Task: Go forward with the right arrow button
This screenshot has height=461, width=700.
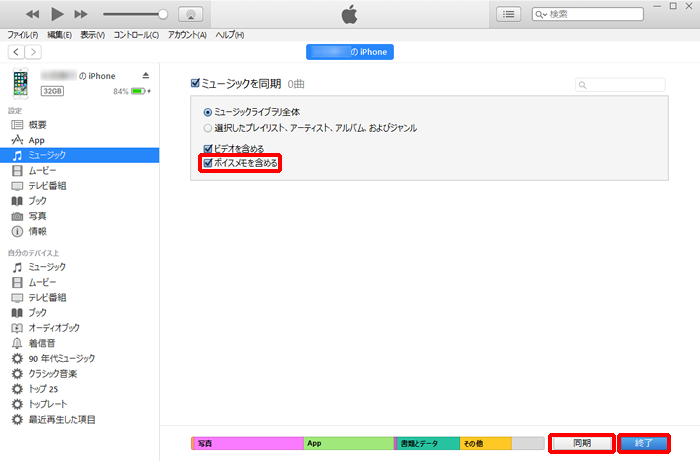Action: pyautogui.click(x=33, y=52)
